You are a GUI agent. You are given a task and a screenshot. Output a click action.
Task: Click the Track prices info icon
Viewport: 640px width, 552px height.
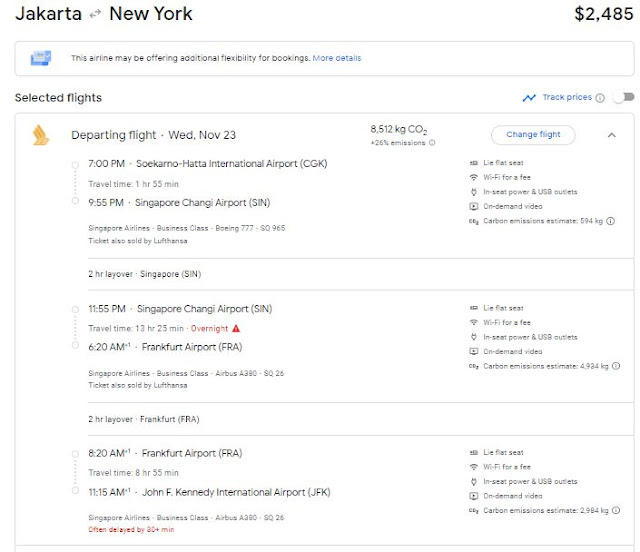click(600, 98)
